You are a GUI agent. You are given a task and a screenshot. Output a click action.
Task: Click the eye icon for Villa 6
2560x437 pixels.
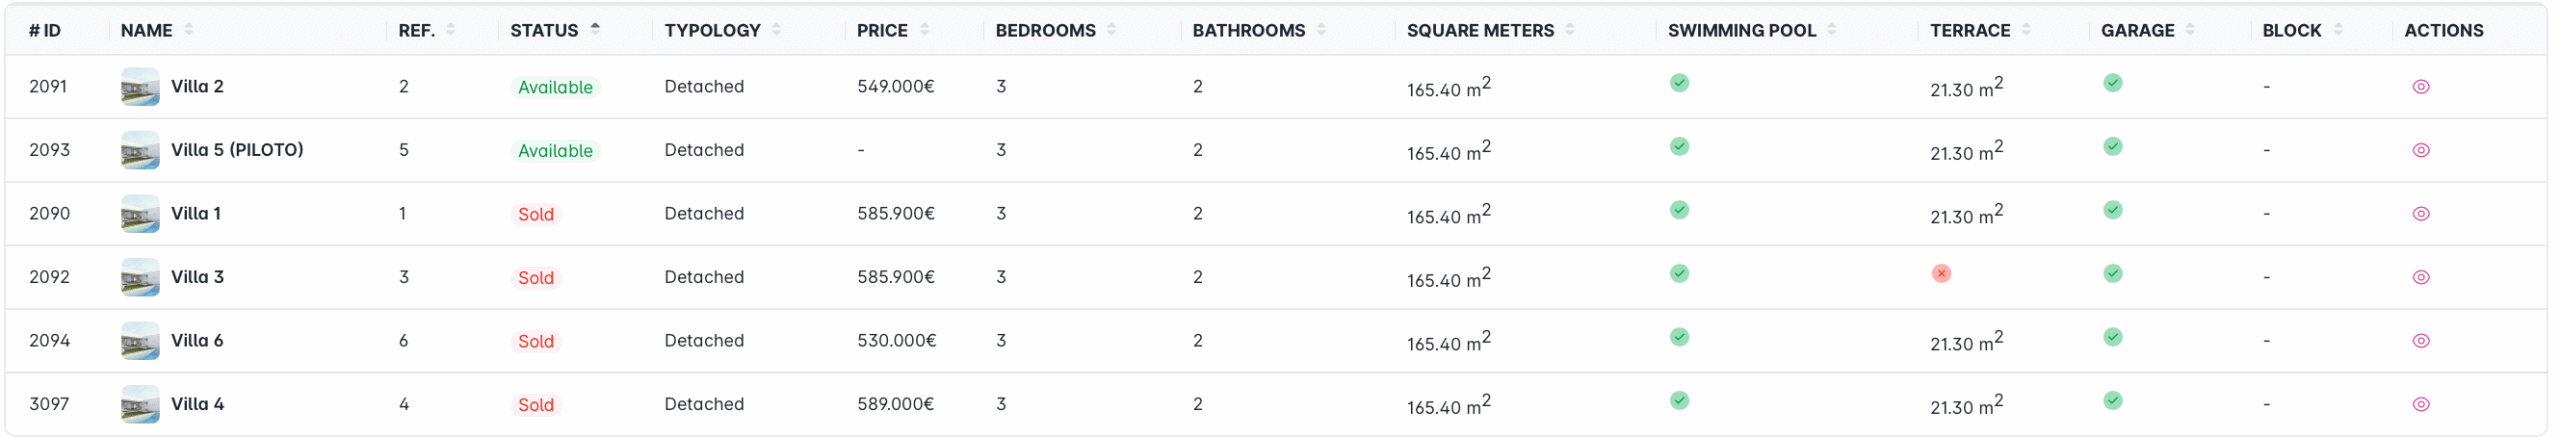[2420, 341]
